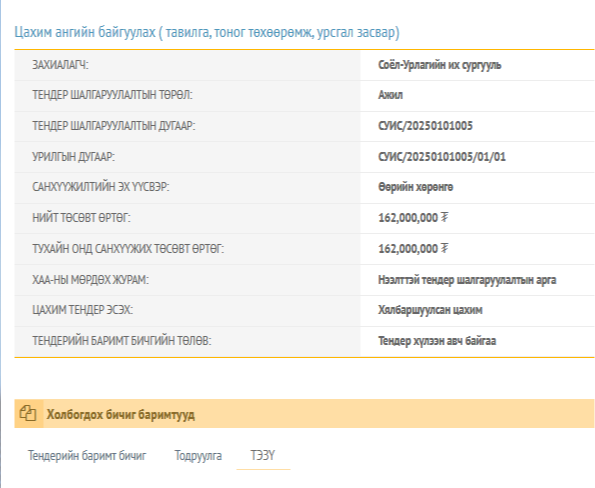Click the Тендер хүлээн авч байгаа status
Image resolution: width=595 pixels, height=488 pixels.
(437, 341)
